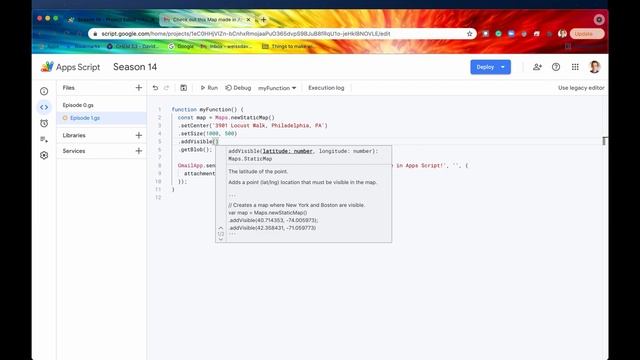This screenshot has width=640, height=360.
Task: Select the Episode 1.gs file
Action: [85, 118]
